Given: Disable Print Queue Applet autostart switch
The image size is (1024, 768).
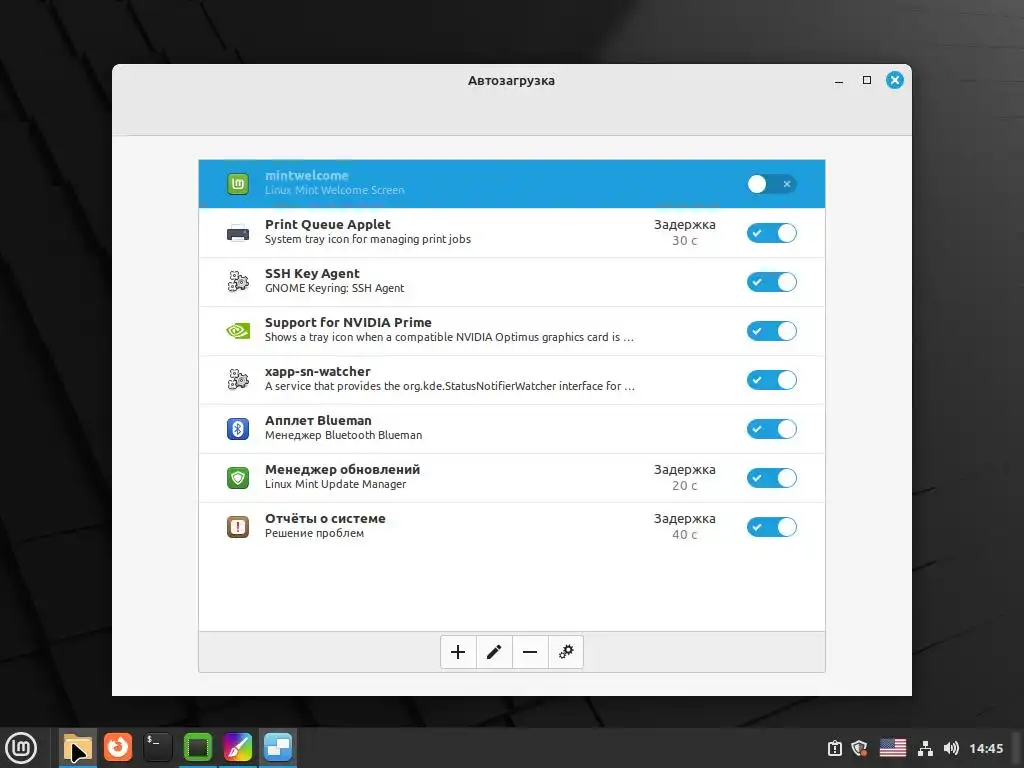Looking at the screenshot, I should click(x=771, y=233).
